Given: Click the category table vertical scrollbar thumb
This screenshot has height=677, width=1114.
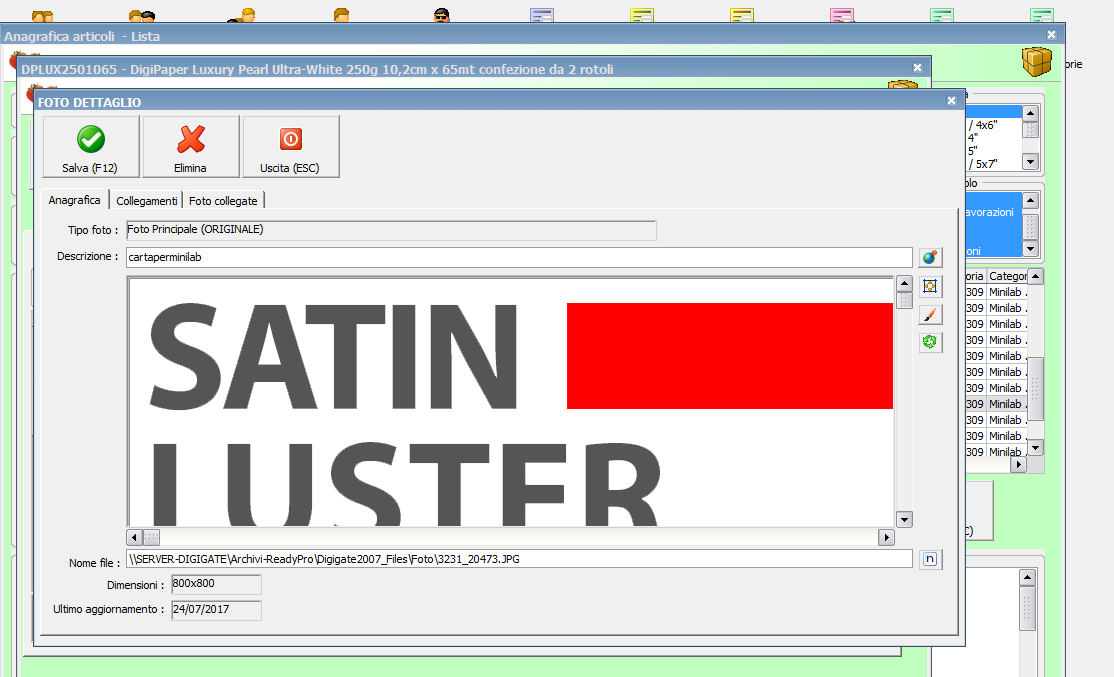Looking at the screenshot, I should tap(1036, 389).
